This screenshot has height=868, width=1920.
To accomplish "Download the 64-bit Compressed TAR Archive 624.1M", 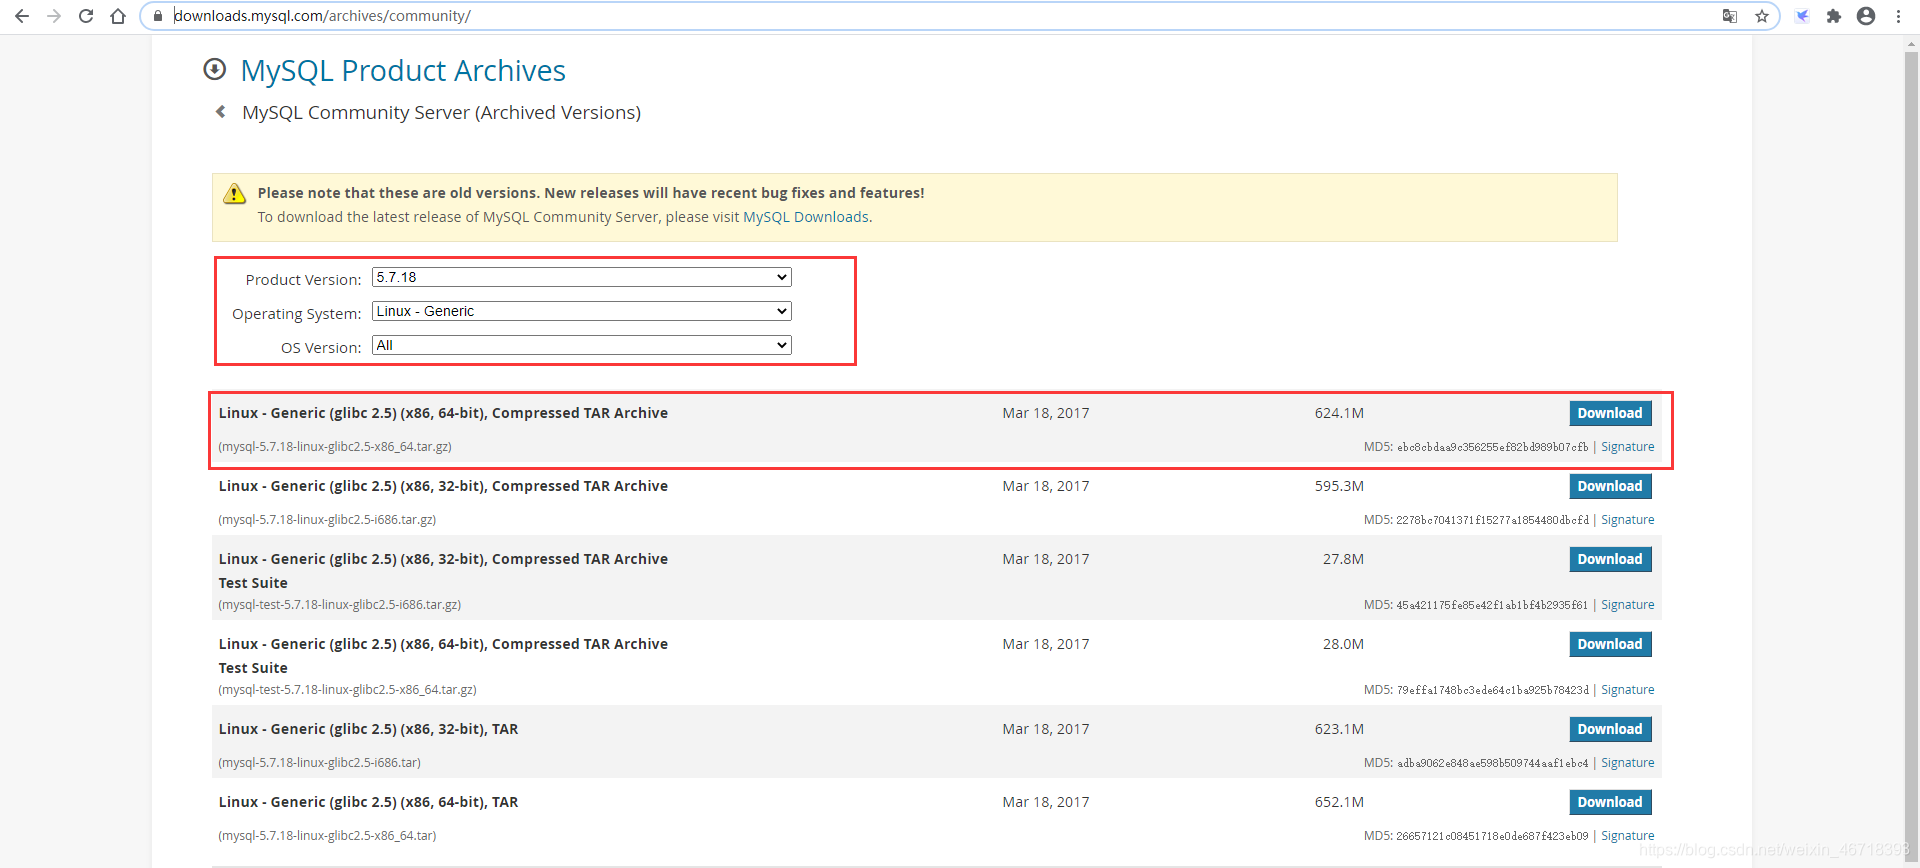I will pyautogui.click(x=1610, y=413).
